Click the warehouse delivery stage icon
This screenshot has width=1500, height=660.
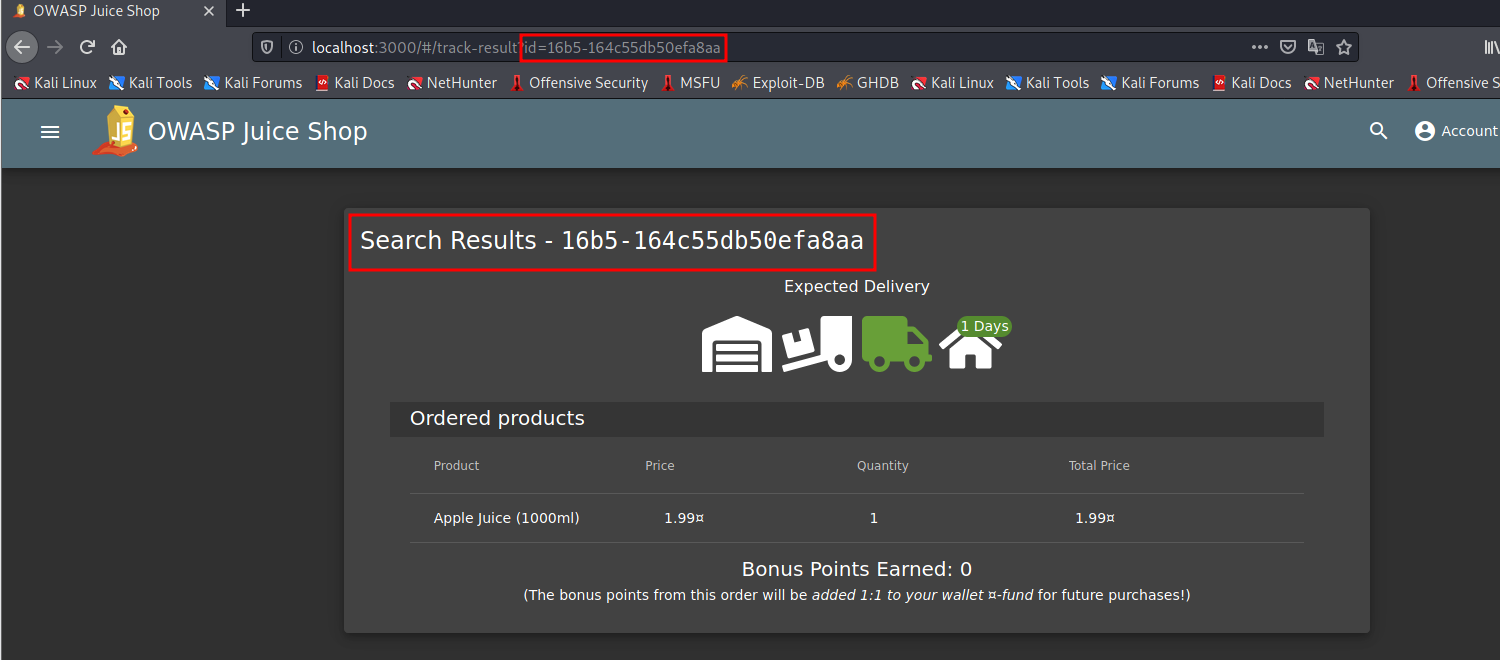click(737, 345)
